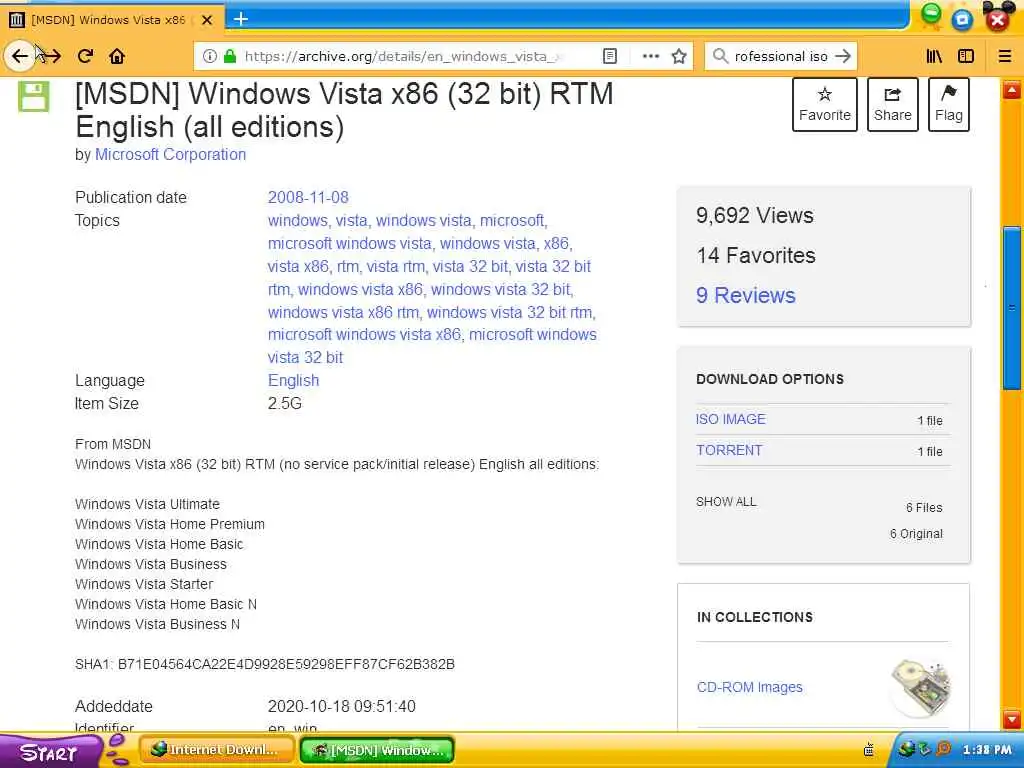Go back using the browser back arrow
Screen dimensions: 1024x768
[x=20, y=56]
